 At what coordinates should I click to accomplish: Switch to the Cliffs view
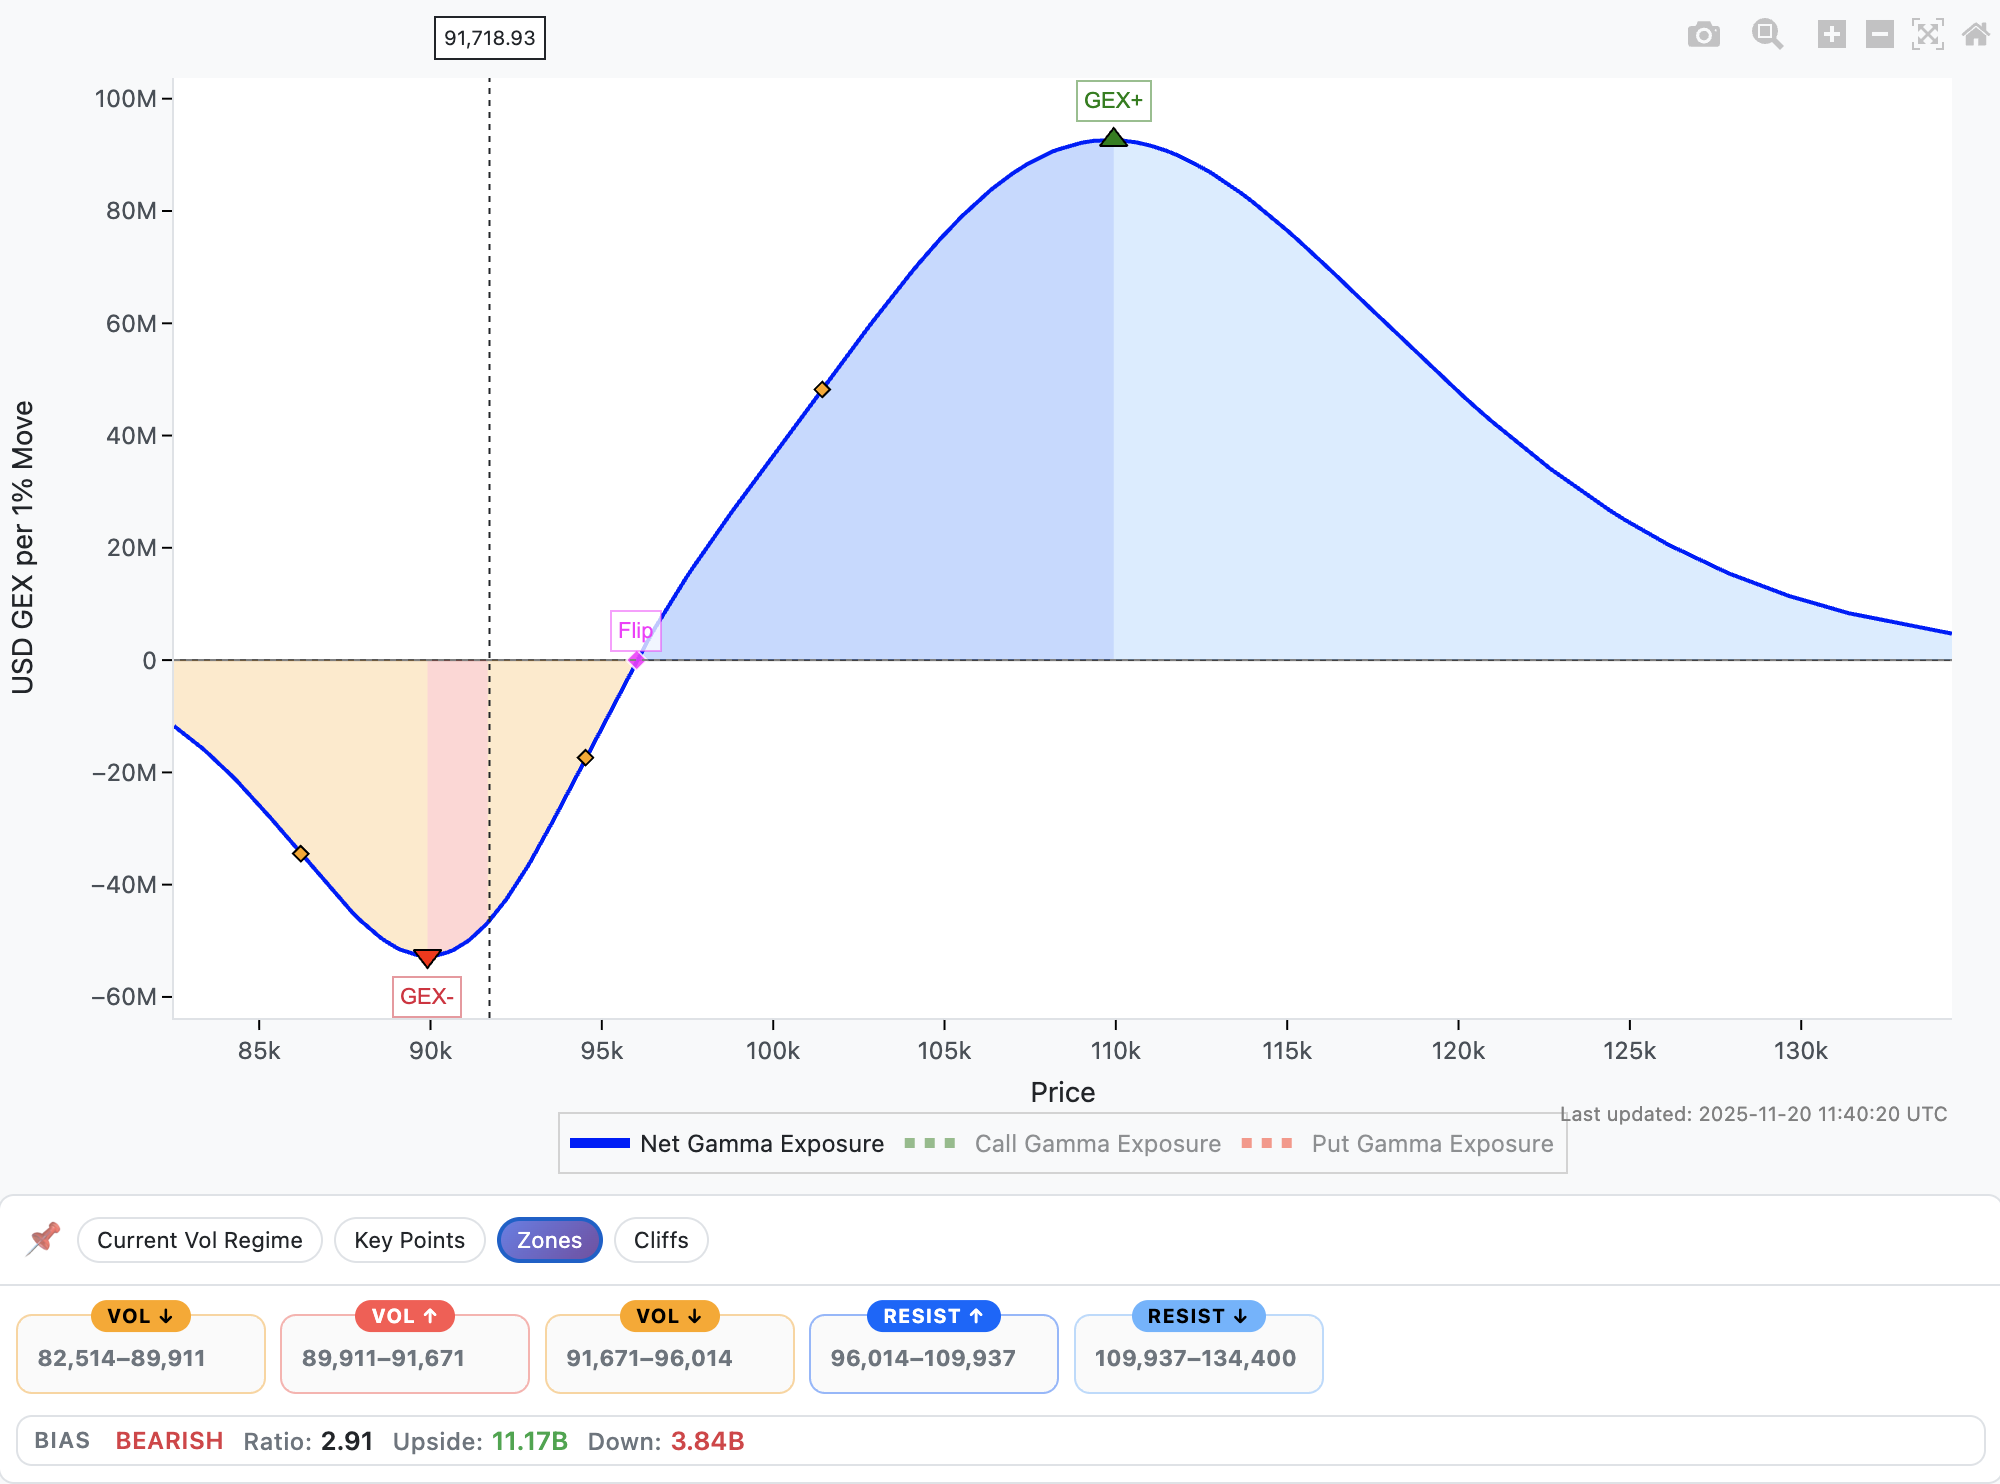coord(660,1240)
